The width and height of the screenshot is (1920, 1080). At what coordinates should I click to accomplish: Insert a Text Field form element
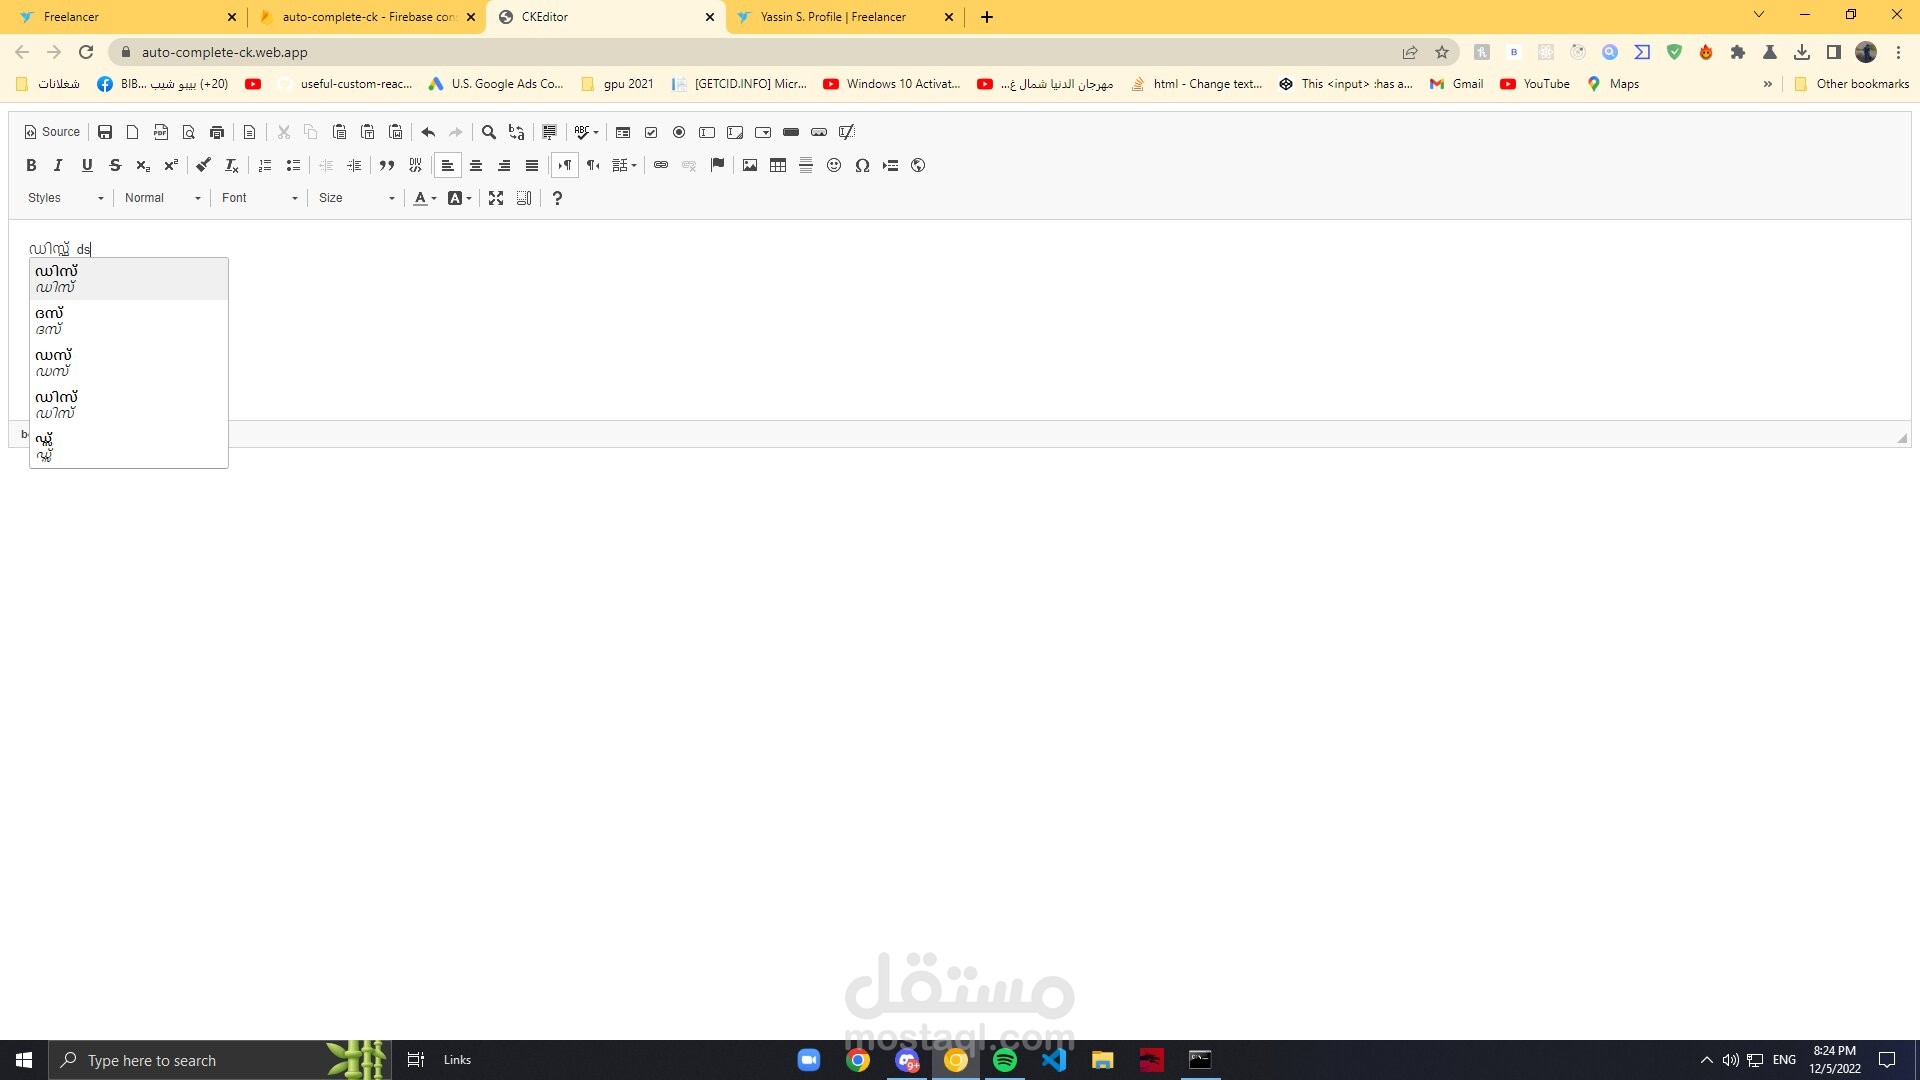point(707,132)
